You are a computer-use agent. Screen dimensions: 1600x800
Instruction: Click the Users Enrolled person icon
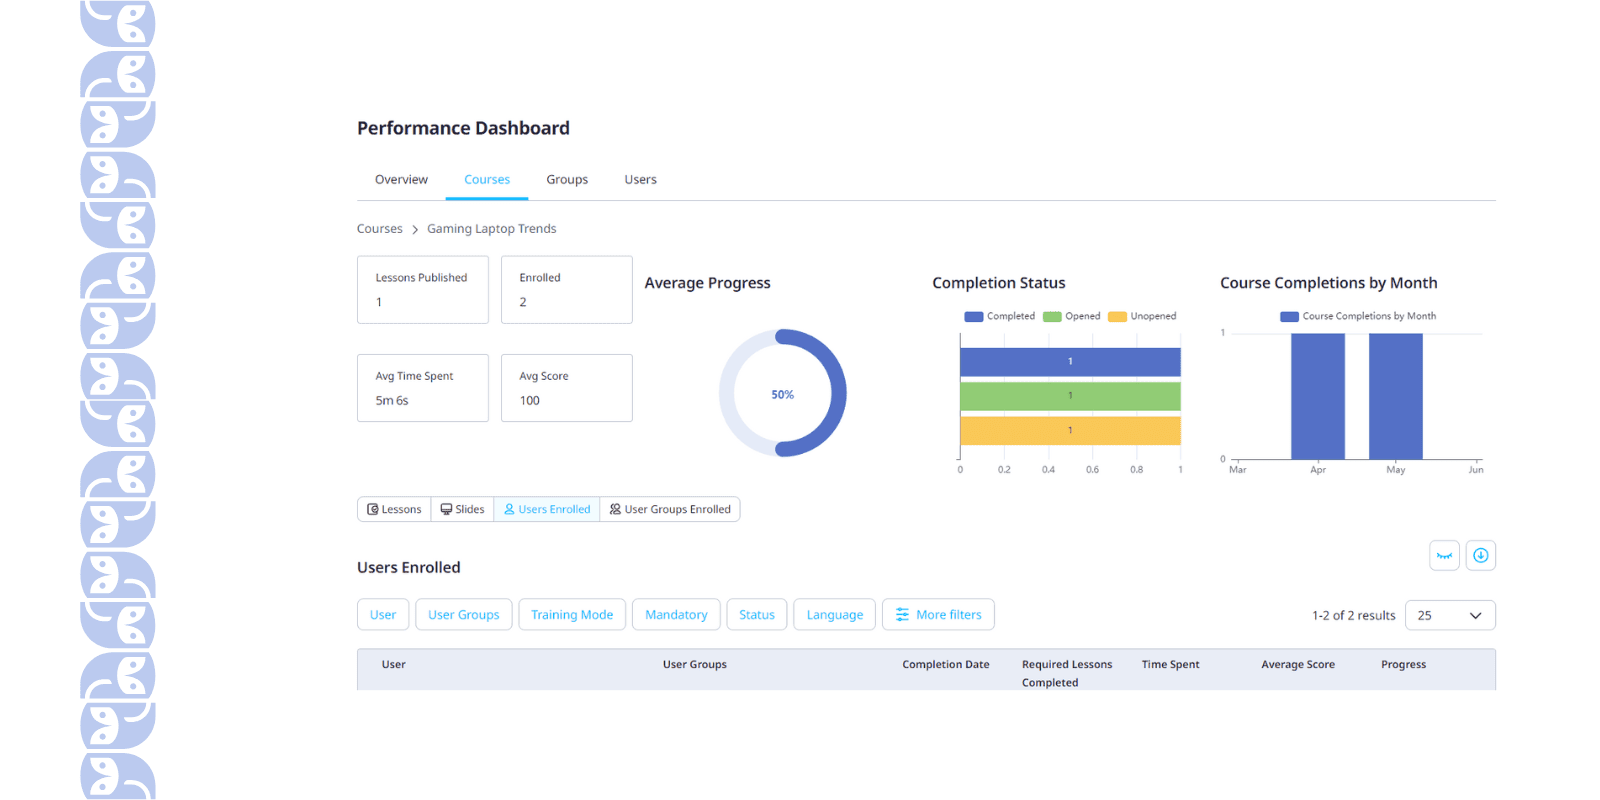(509, 509)
